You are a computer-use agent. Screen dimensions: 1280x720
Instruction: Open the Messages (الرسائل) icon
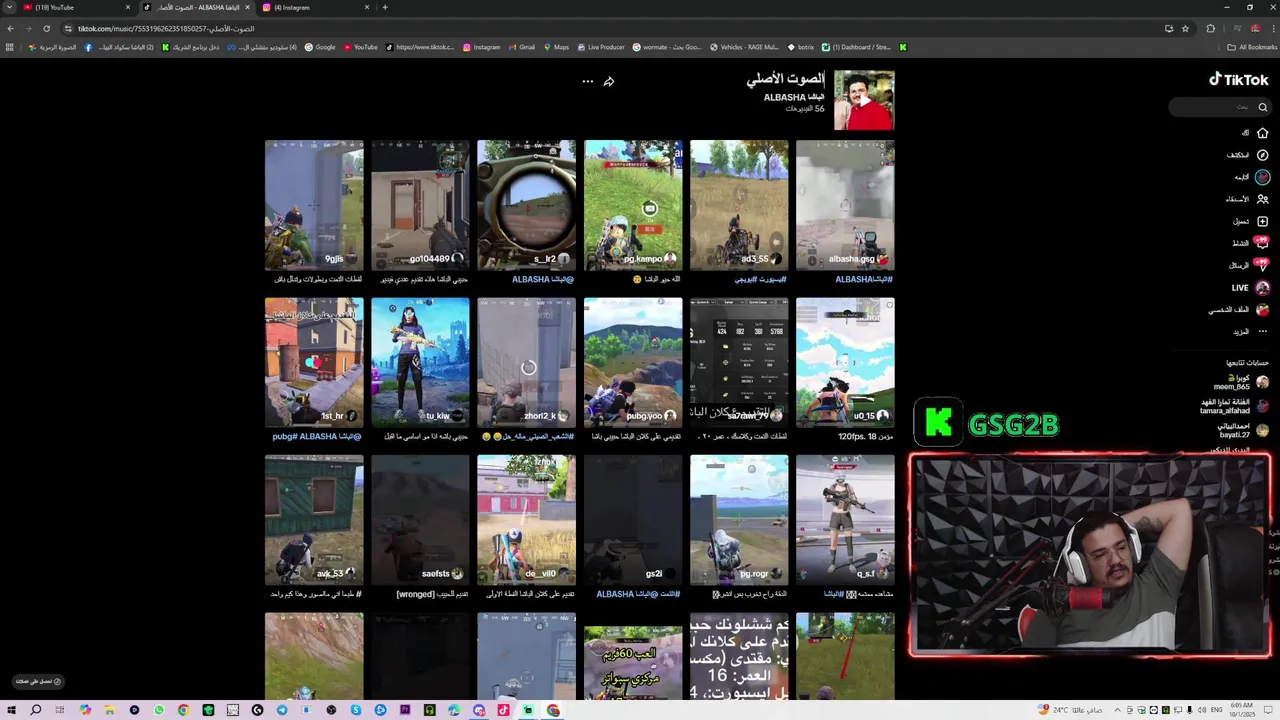(x=1262, y=265)
